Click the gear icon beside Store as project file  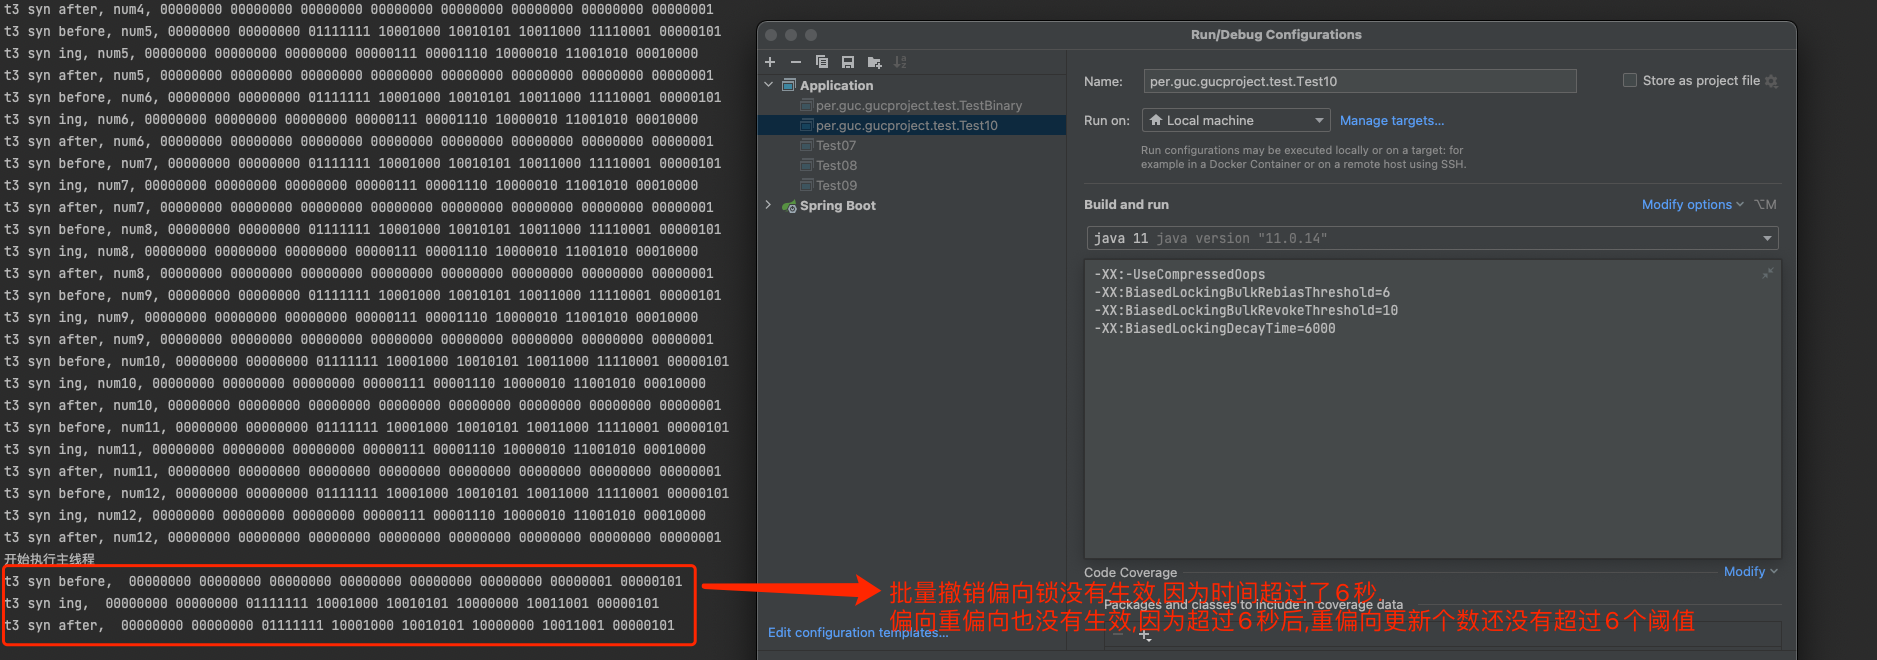click(1771, 81)
